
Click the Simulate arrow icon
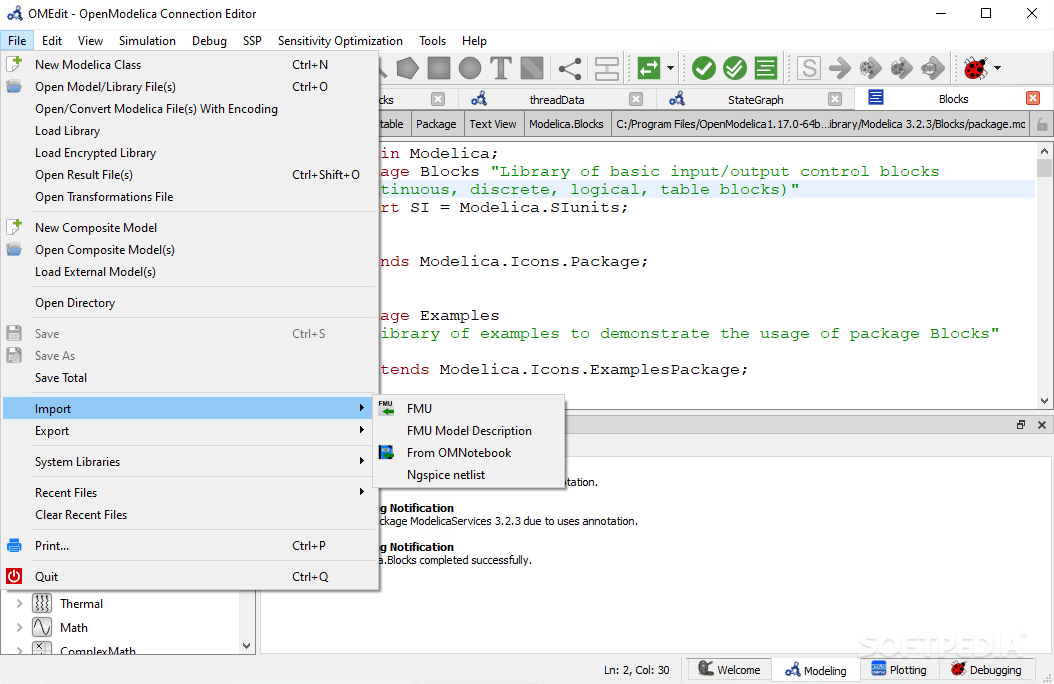[840, 68]
